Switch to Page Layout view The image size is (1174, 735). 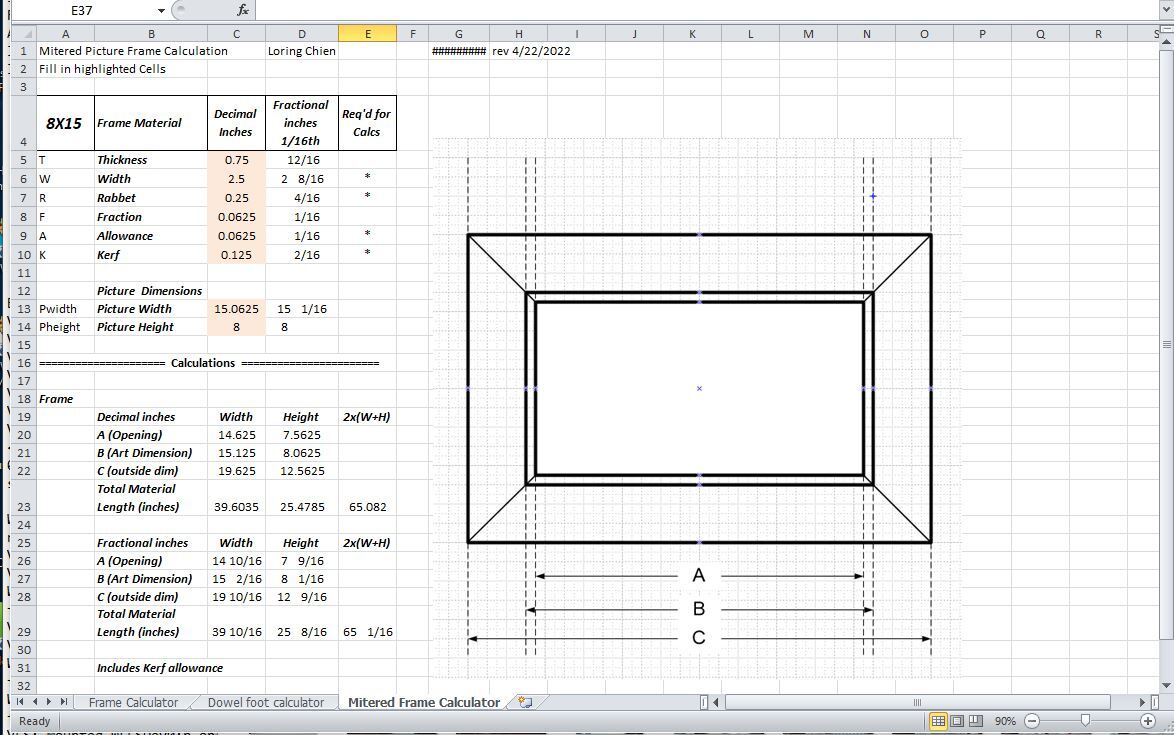click(x=956, y=721)
